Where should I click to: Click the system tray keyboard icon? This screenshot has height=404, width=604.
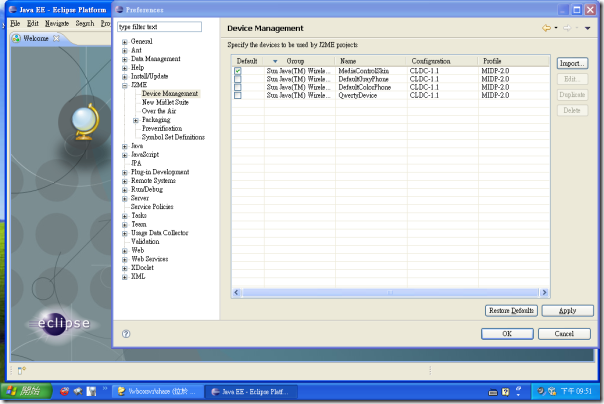click(x=493, y=392)
